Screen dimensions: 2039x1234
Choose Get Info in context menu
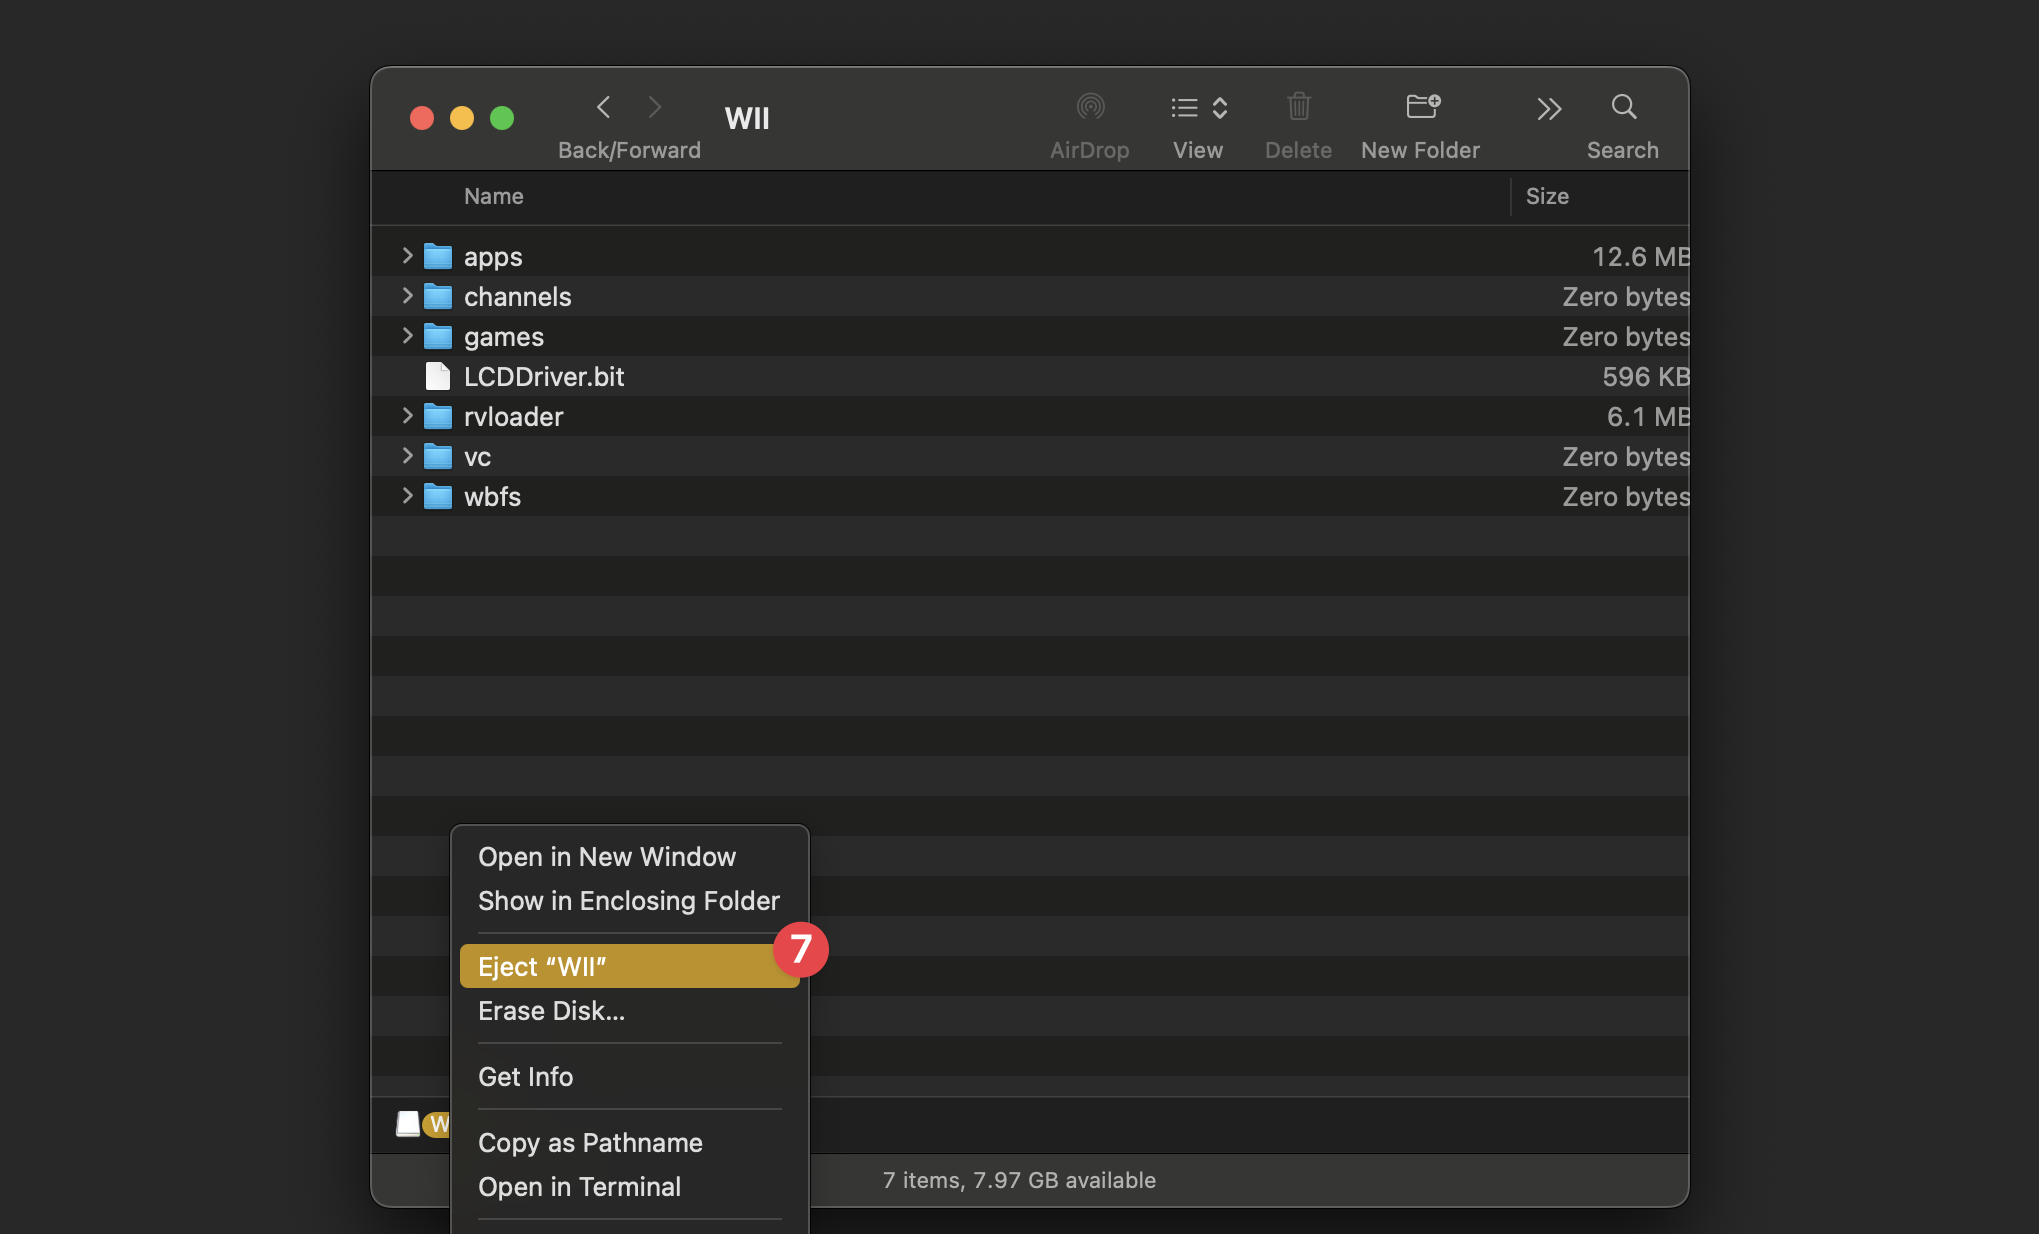[525, 1077]
